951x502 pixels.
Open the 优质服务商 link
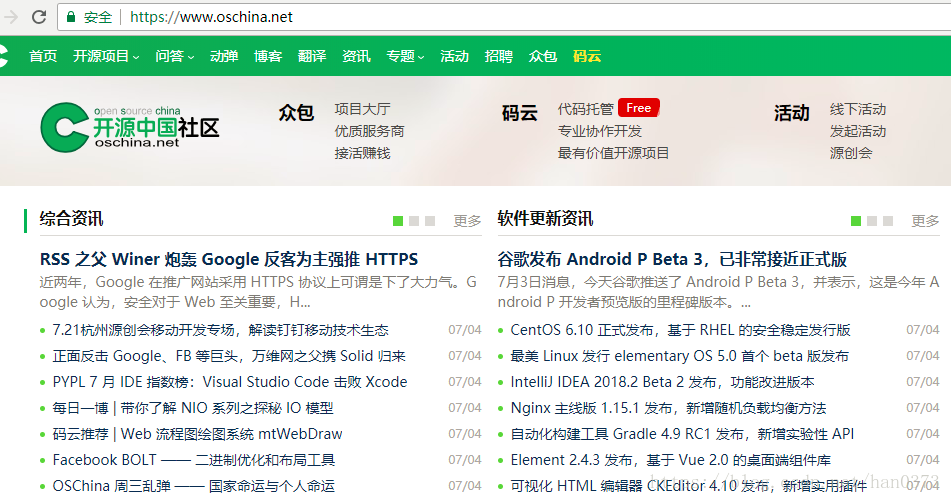369,131
